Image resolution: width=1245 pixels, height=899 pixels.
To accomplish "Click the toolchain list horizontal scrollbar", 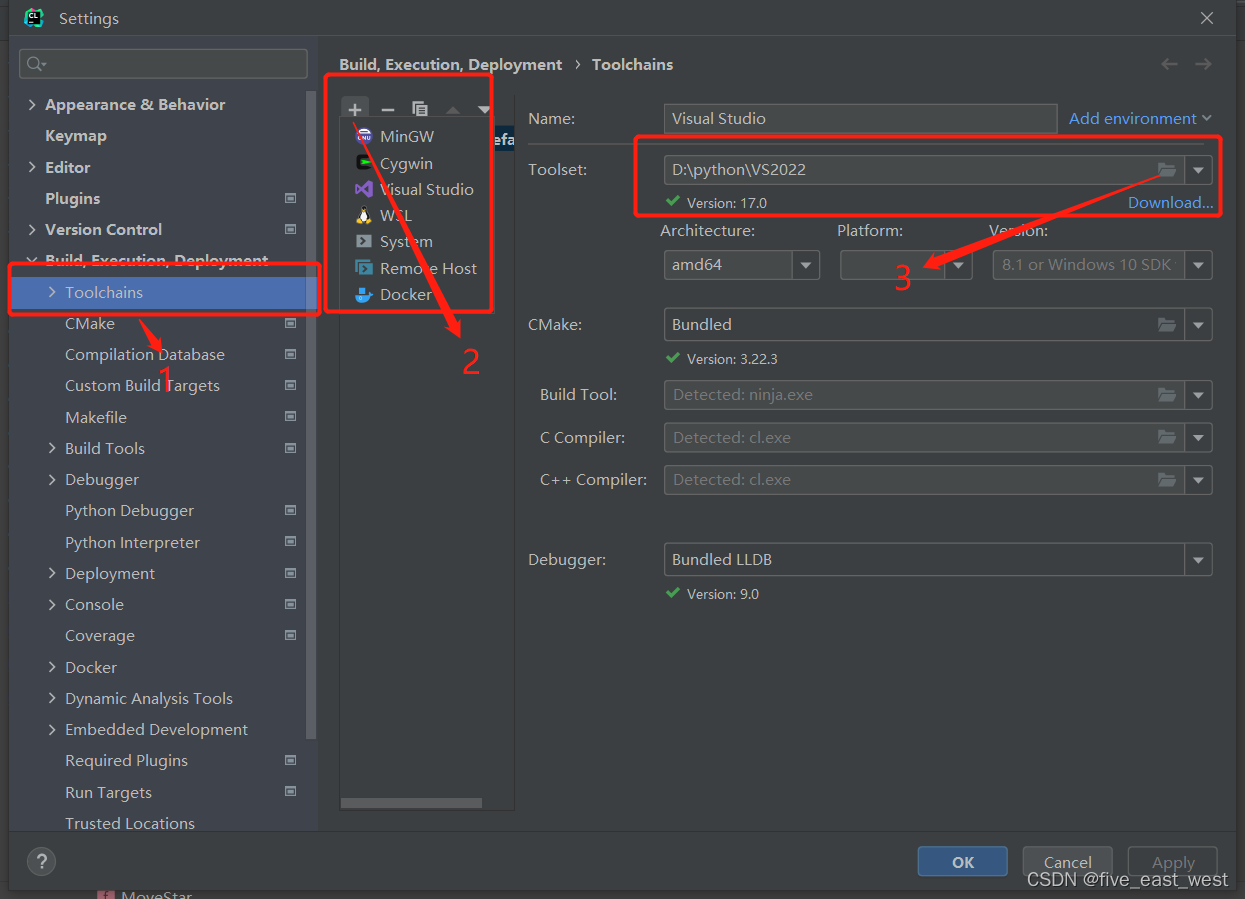I will [x=411, y=803].
